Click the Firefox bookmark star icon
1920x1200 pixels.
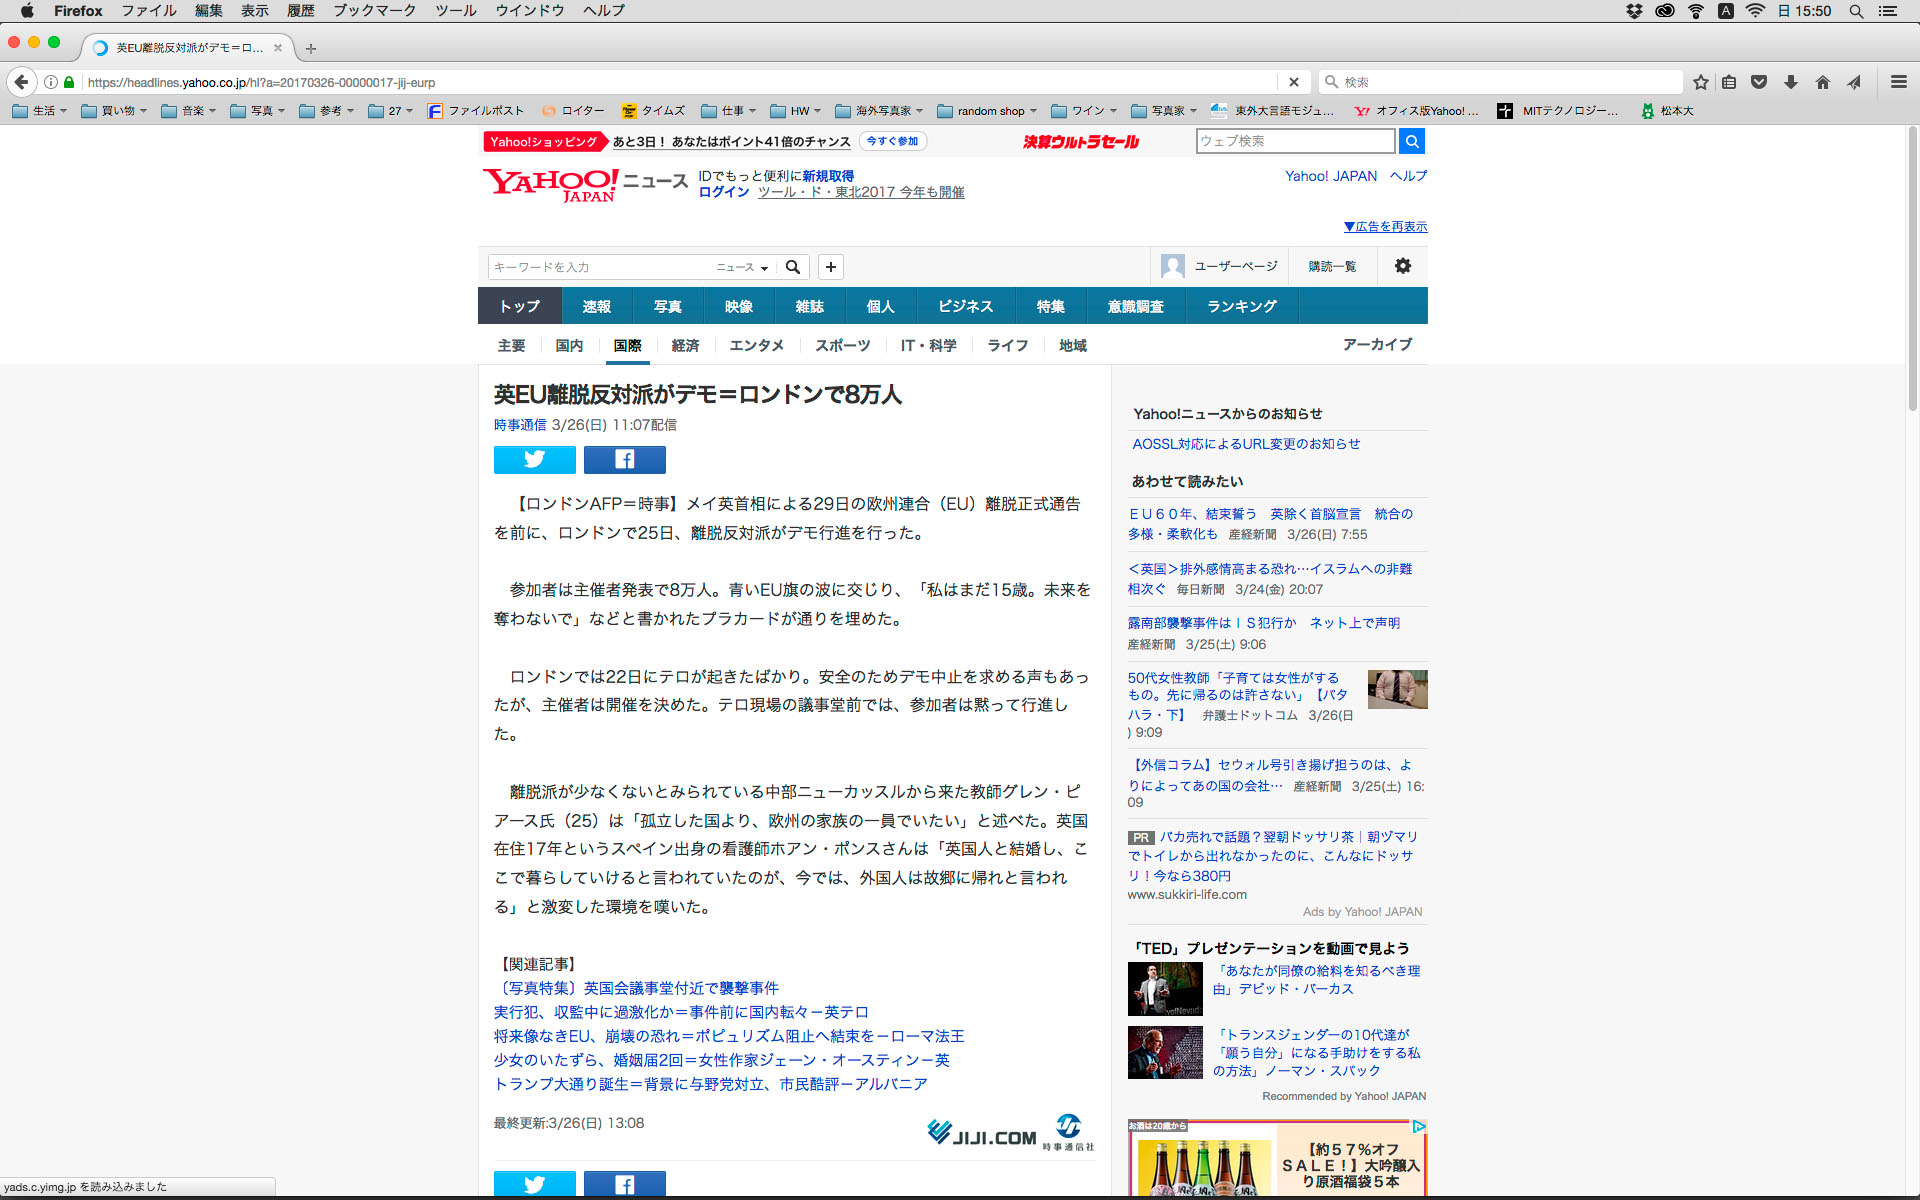(1701, 82)
